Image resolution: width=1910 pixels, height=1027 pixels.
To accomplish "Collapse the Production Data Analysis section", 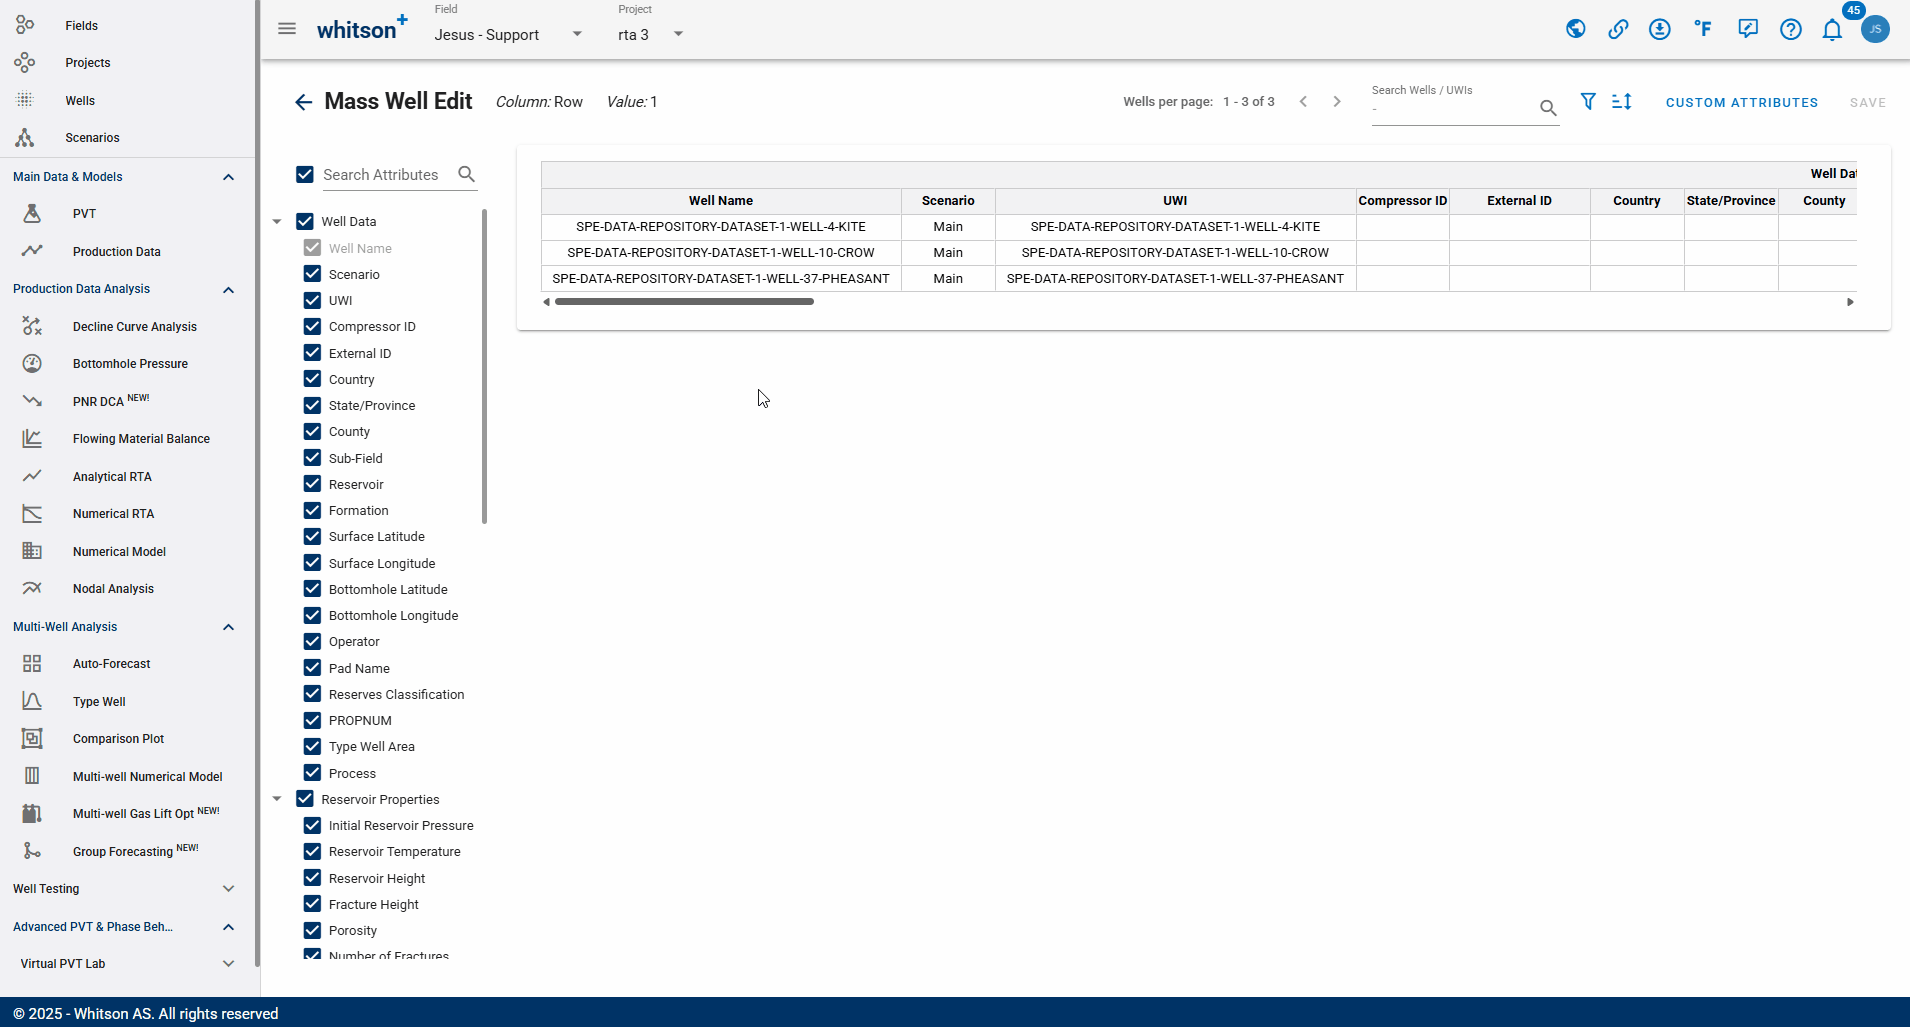I will 228,290.
